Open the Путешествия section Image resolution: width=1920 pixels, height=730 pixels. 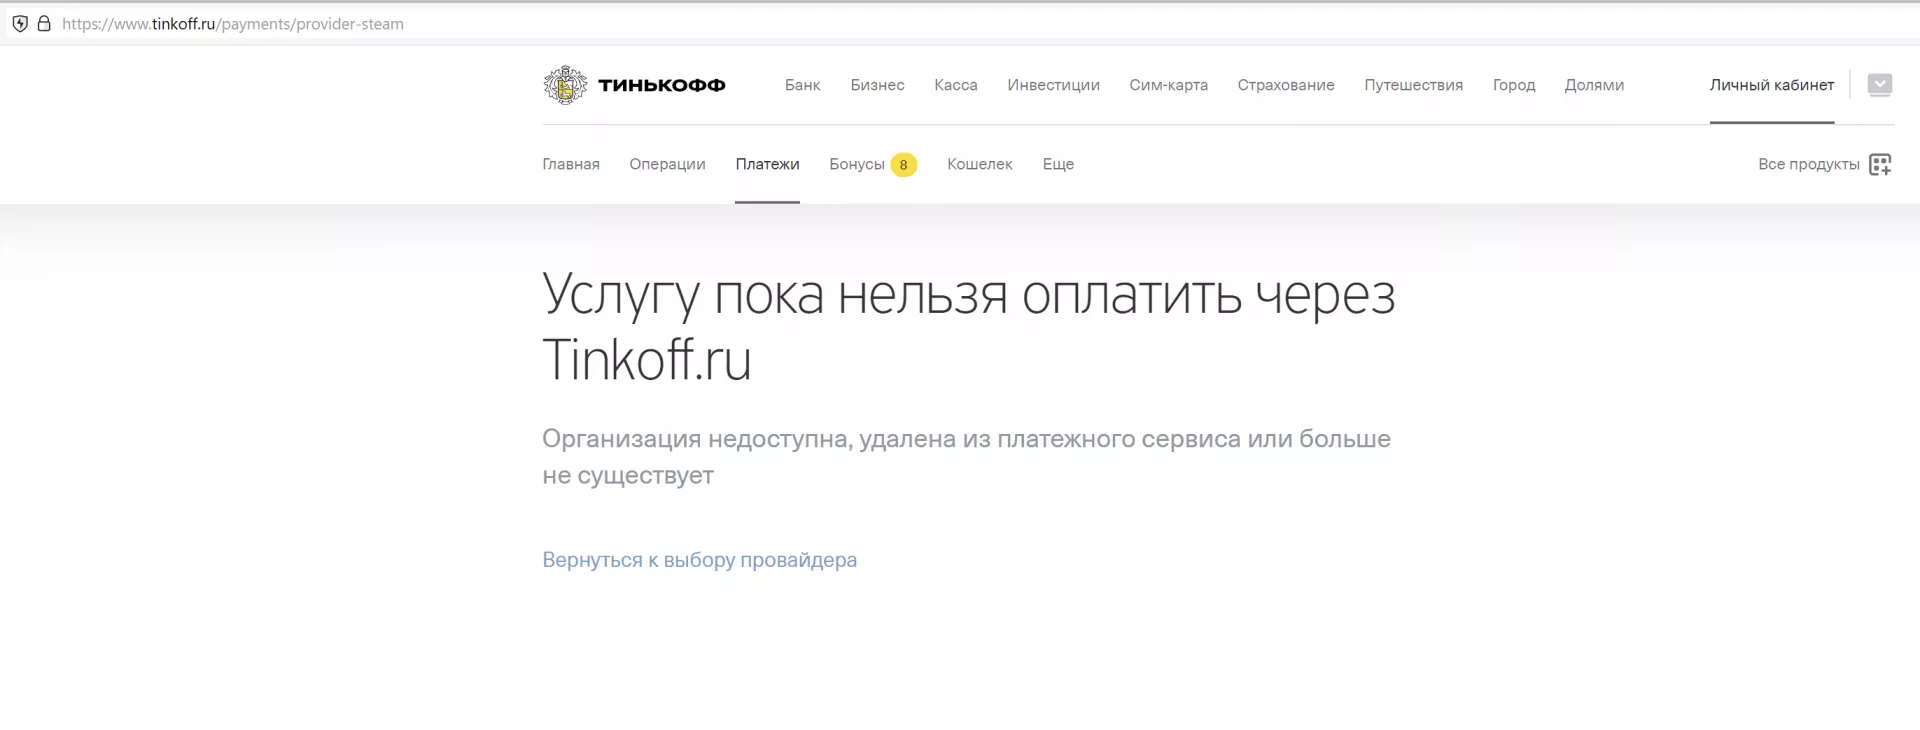pos(1413,85)
